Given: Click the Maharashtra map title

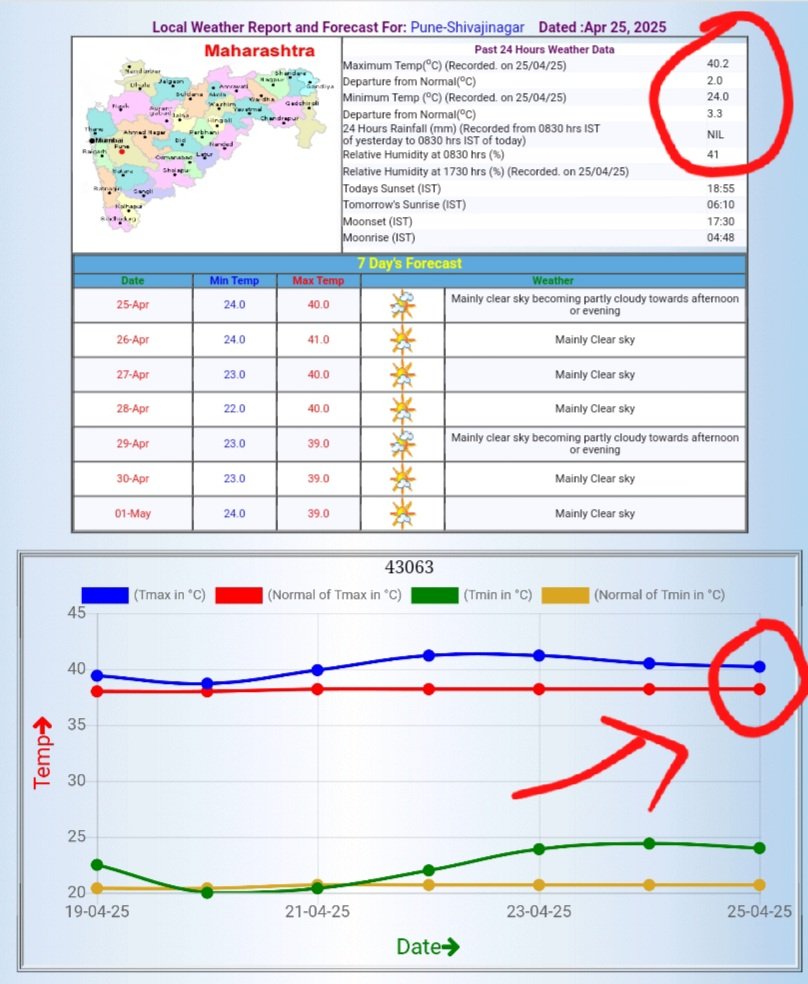Looking at the screenshot, I should pyautogui.click(x=259, y=51).
